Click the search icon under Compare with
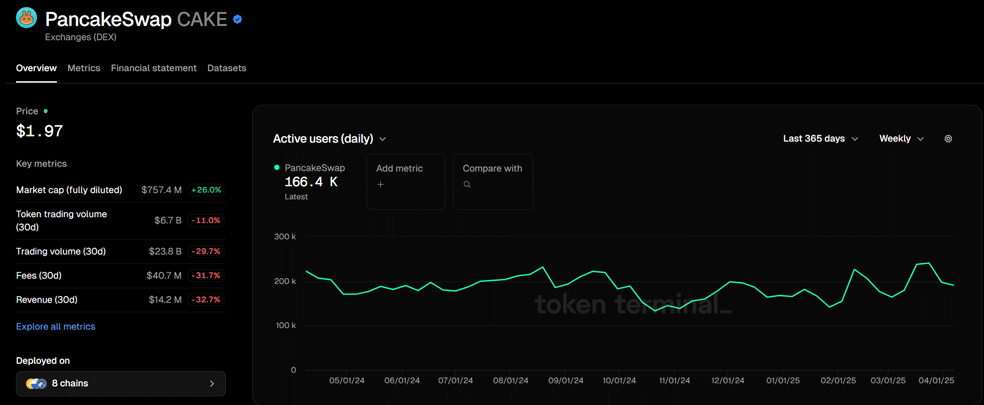 466,185
